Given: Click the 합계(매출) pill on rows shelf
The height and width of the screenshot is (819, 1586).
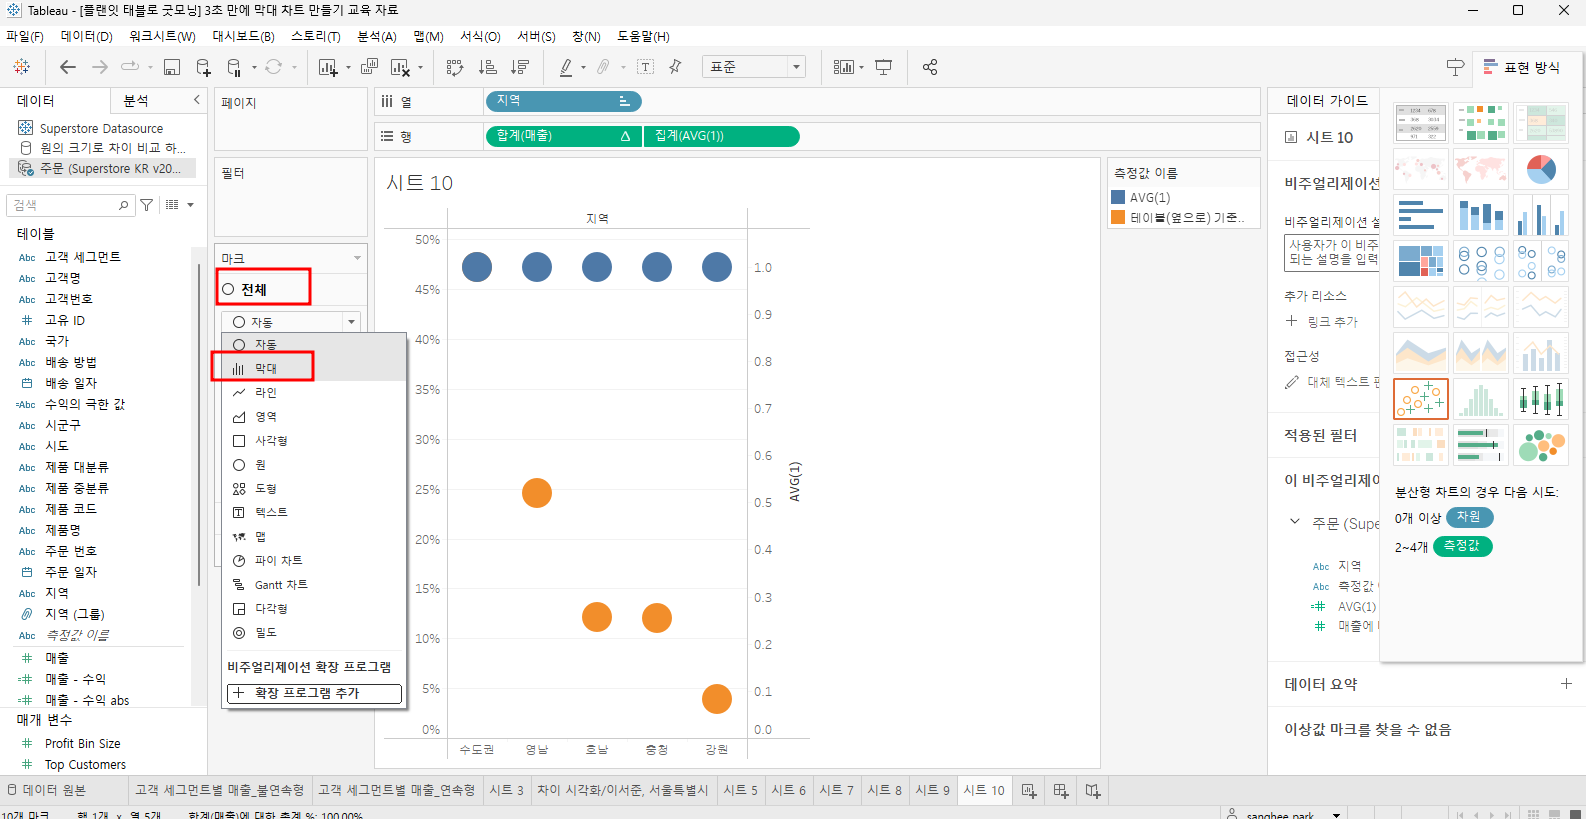Looking at the screenshot, I should [563, 136].
